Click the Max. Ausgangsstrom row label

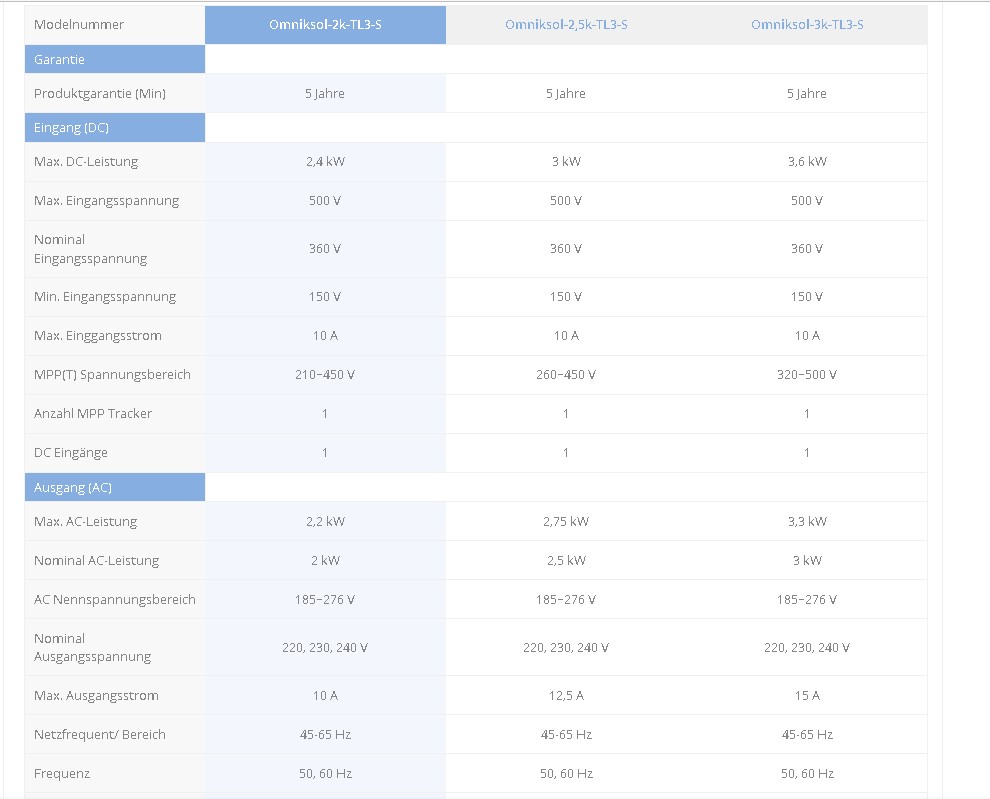[96, 696]
